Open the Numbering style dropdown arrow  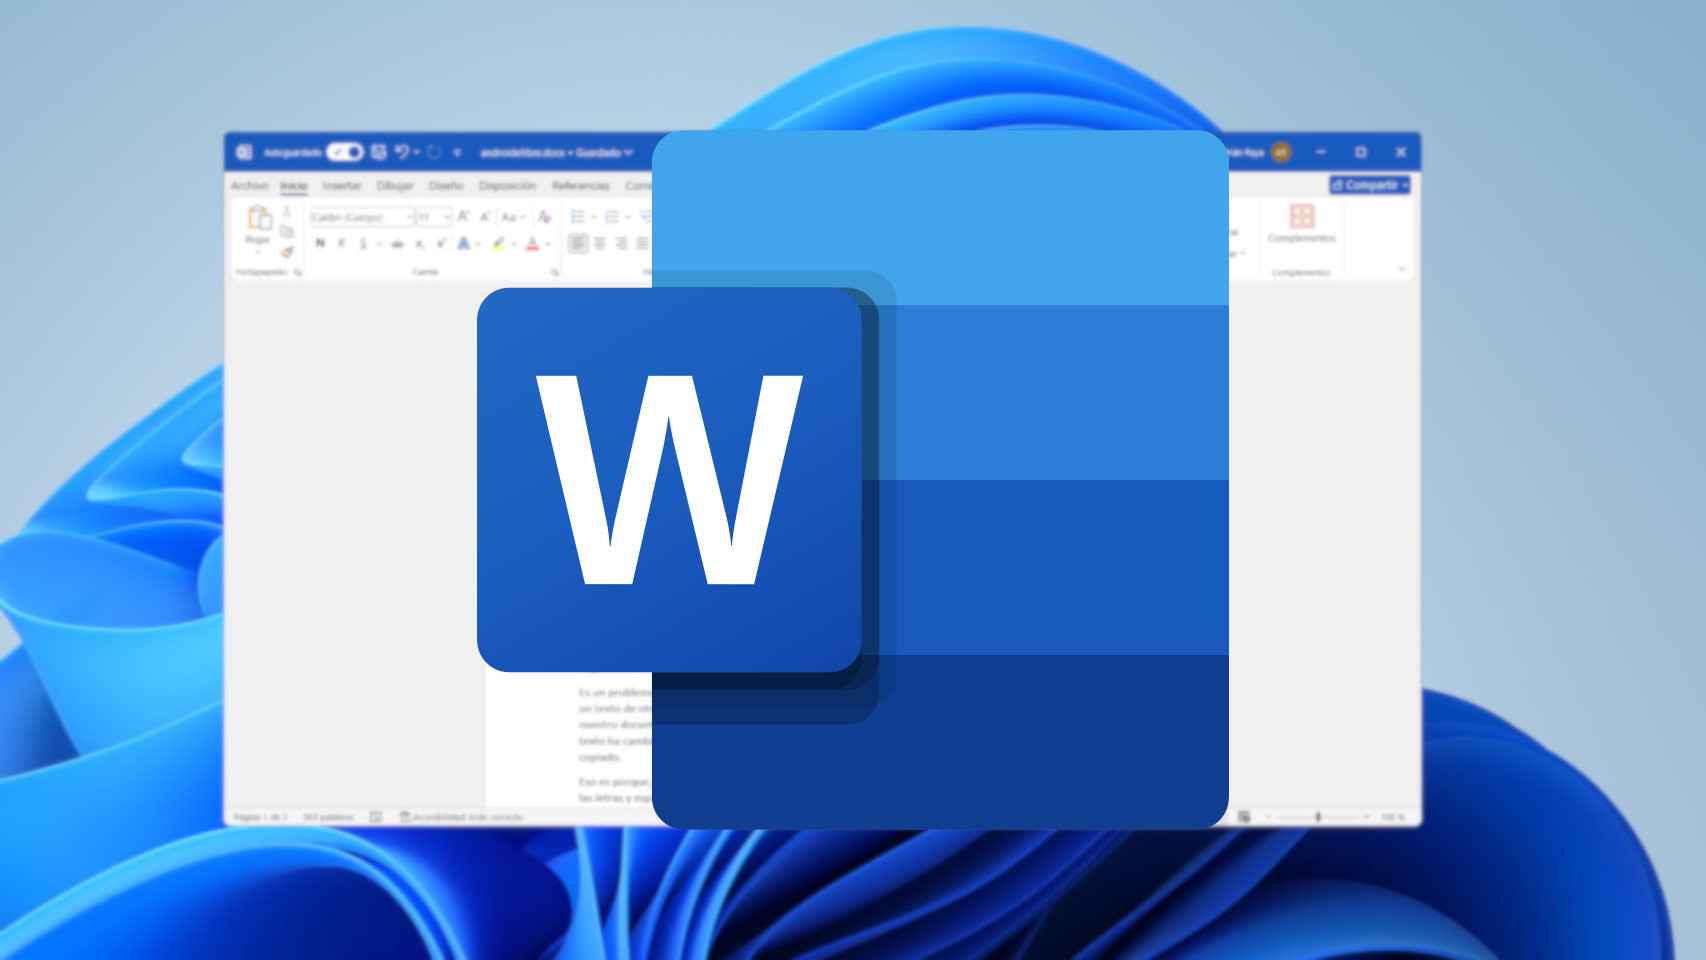pyautogui.click(x=628, y=217)
